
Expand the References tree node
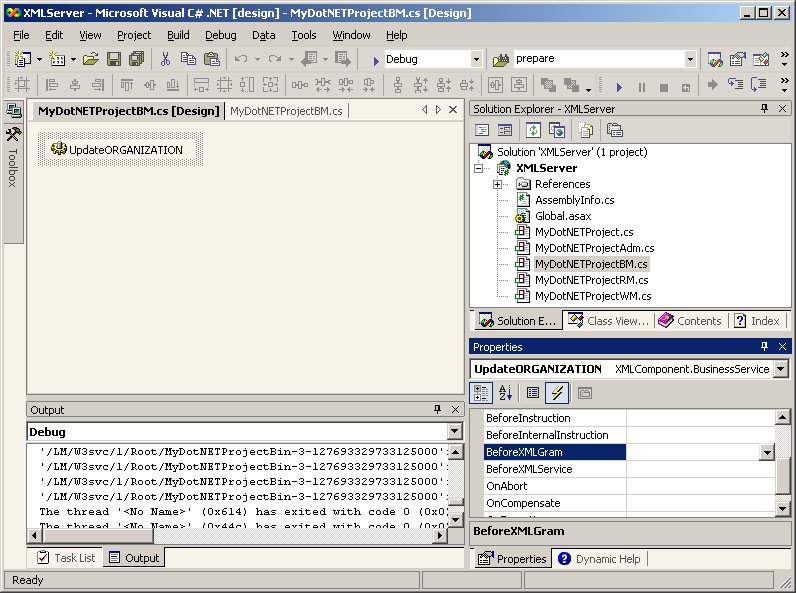[x=497, y=184]
